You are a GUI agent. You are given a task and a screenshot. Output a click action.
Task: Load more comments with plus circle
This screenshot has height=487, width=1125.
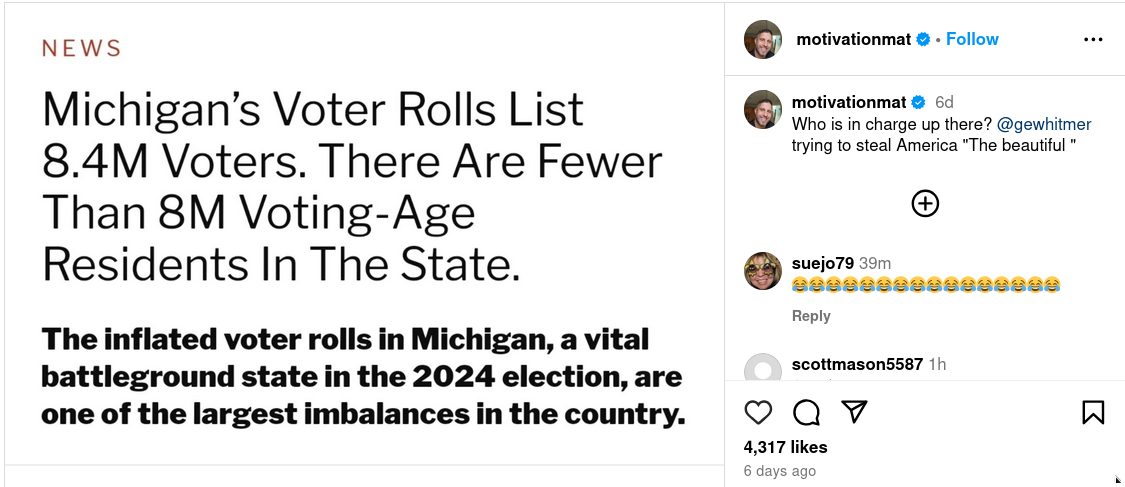tap(925, 203)
